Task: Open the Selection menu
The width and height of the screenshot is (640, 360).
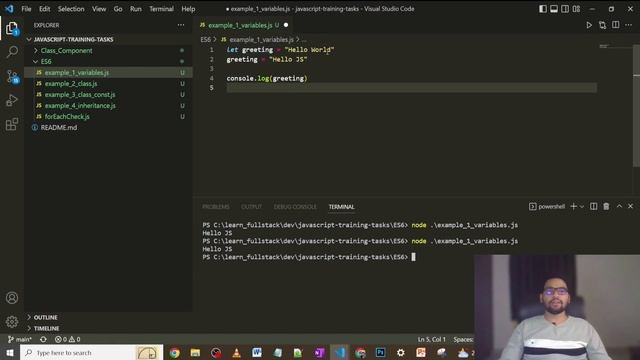Action: coord(71,9)
